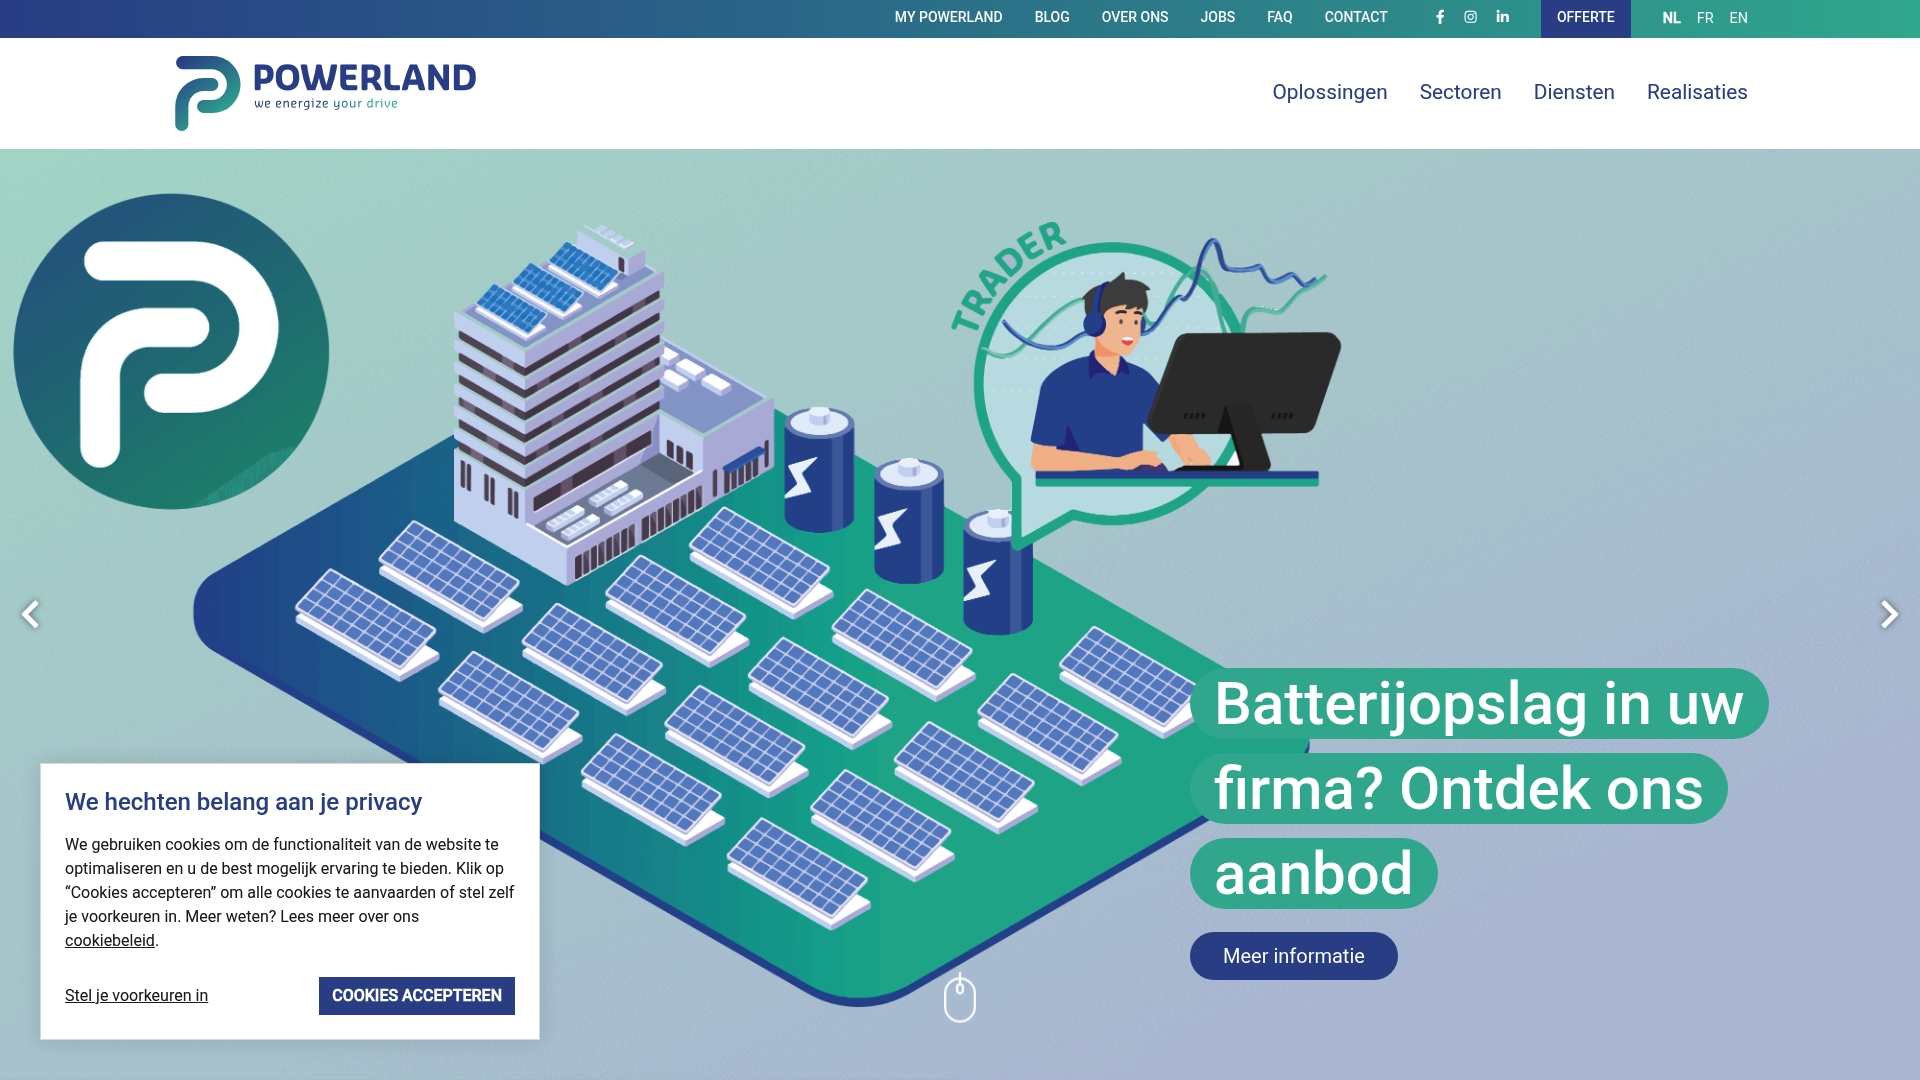
Task: Open the Realisaties menu
Action: point(1697,92)
